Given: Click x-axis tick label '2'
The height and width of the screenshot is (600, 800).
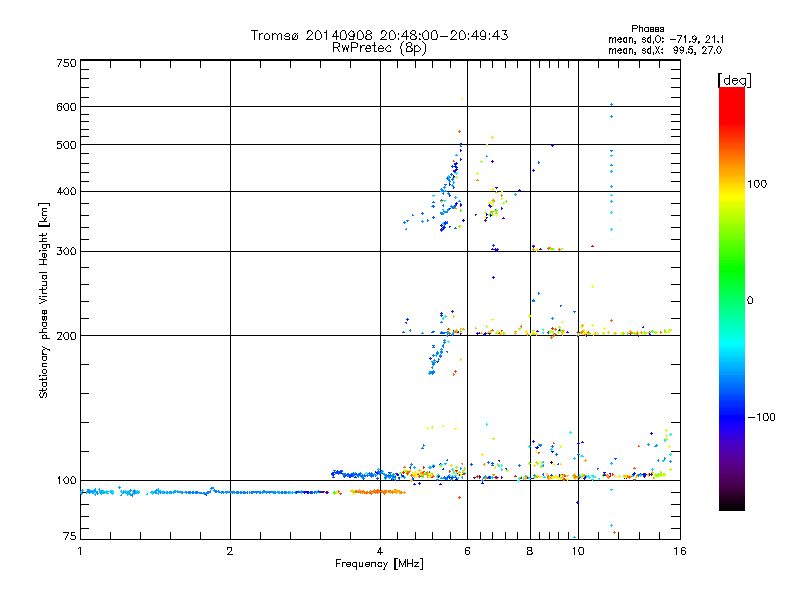Looking at the screenshot, I should (x=230, y=551).
